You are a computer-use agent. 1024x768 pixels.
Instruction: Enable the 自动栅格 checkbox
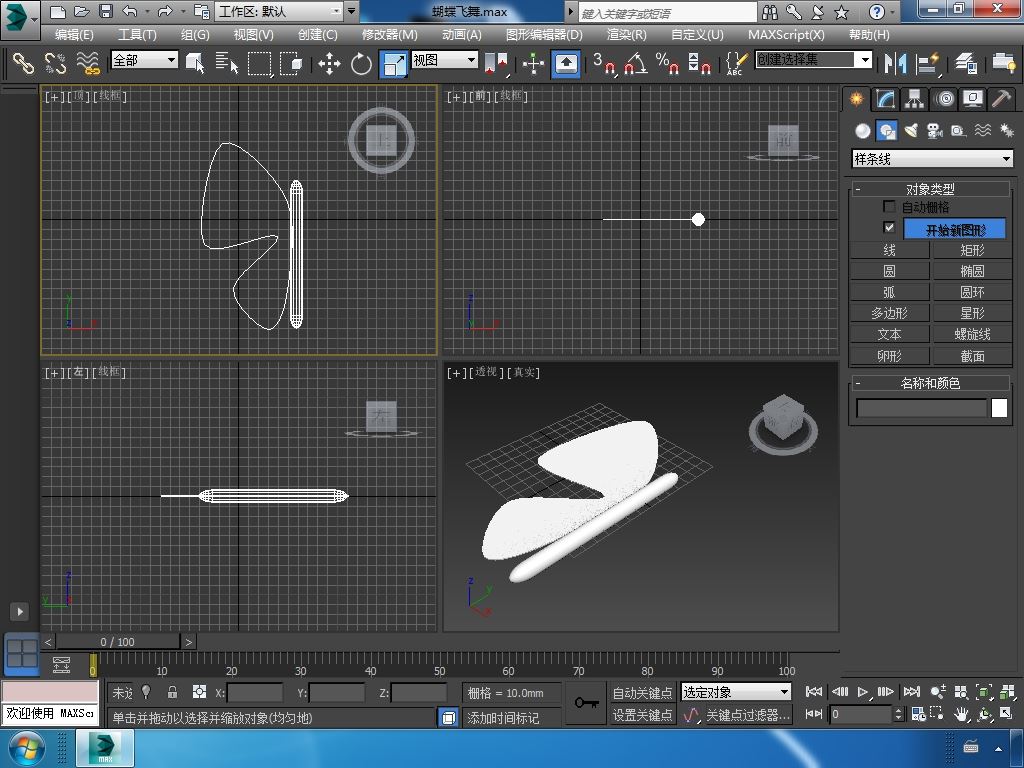(889, 207)
